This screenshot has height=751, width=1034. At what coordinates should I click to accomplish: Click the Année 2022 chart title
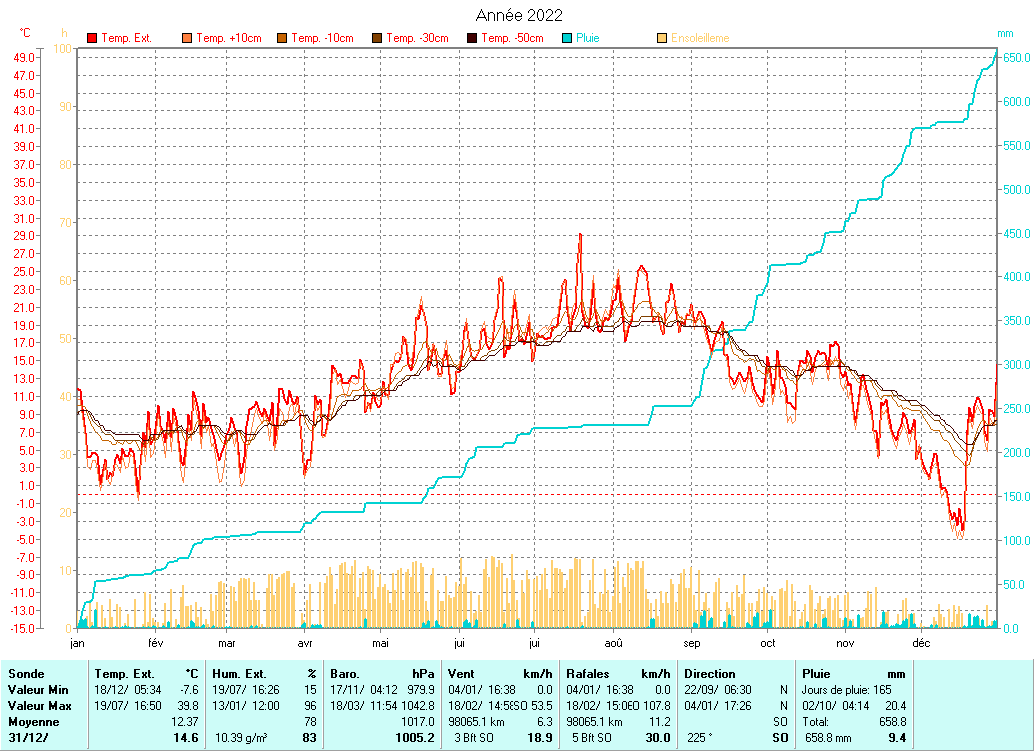(517, 15)
